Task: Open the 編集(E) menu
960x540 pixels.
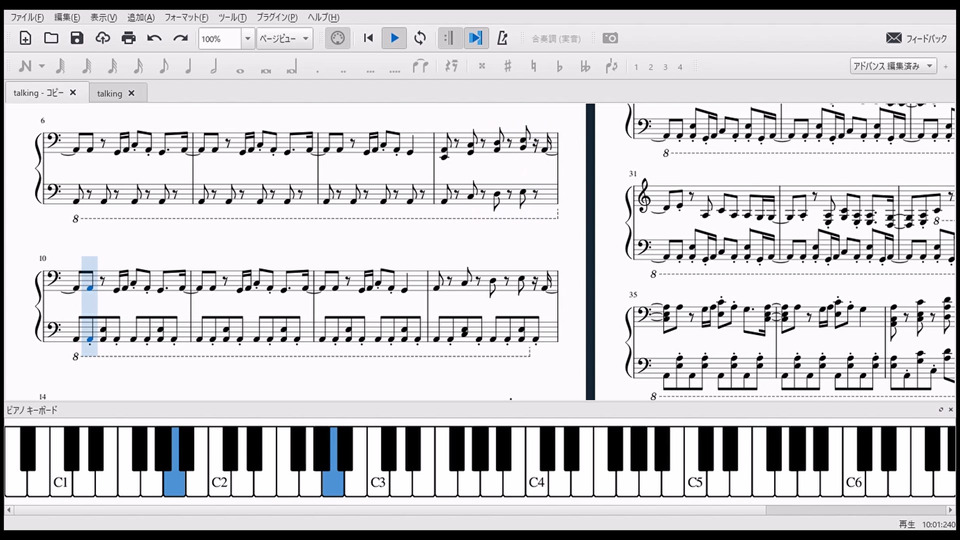Action: point(67,17)
